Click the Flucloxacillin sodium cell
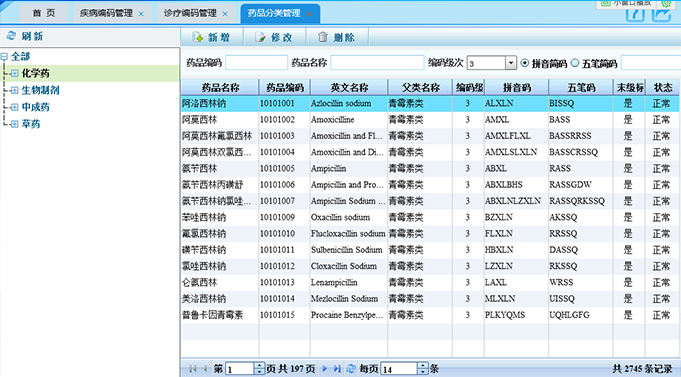Image resolution: width=681 pixels, height=377 pixels. (x=349, y=234)
